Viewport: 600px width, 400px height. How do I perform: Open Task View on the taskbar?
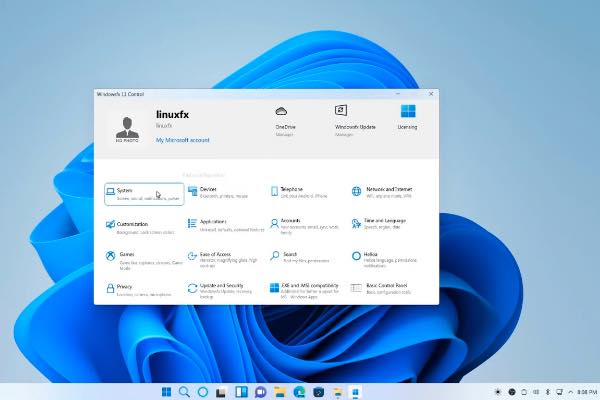click(x=221, y=392)
